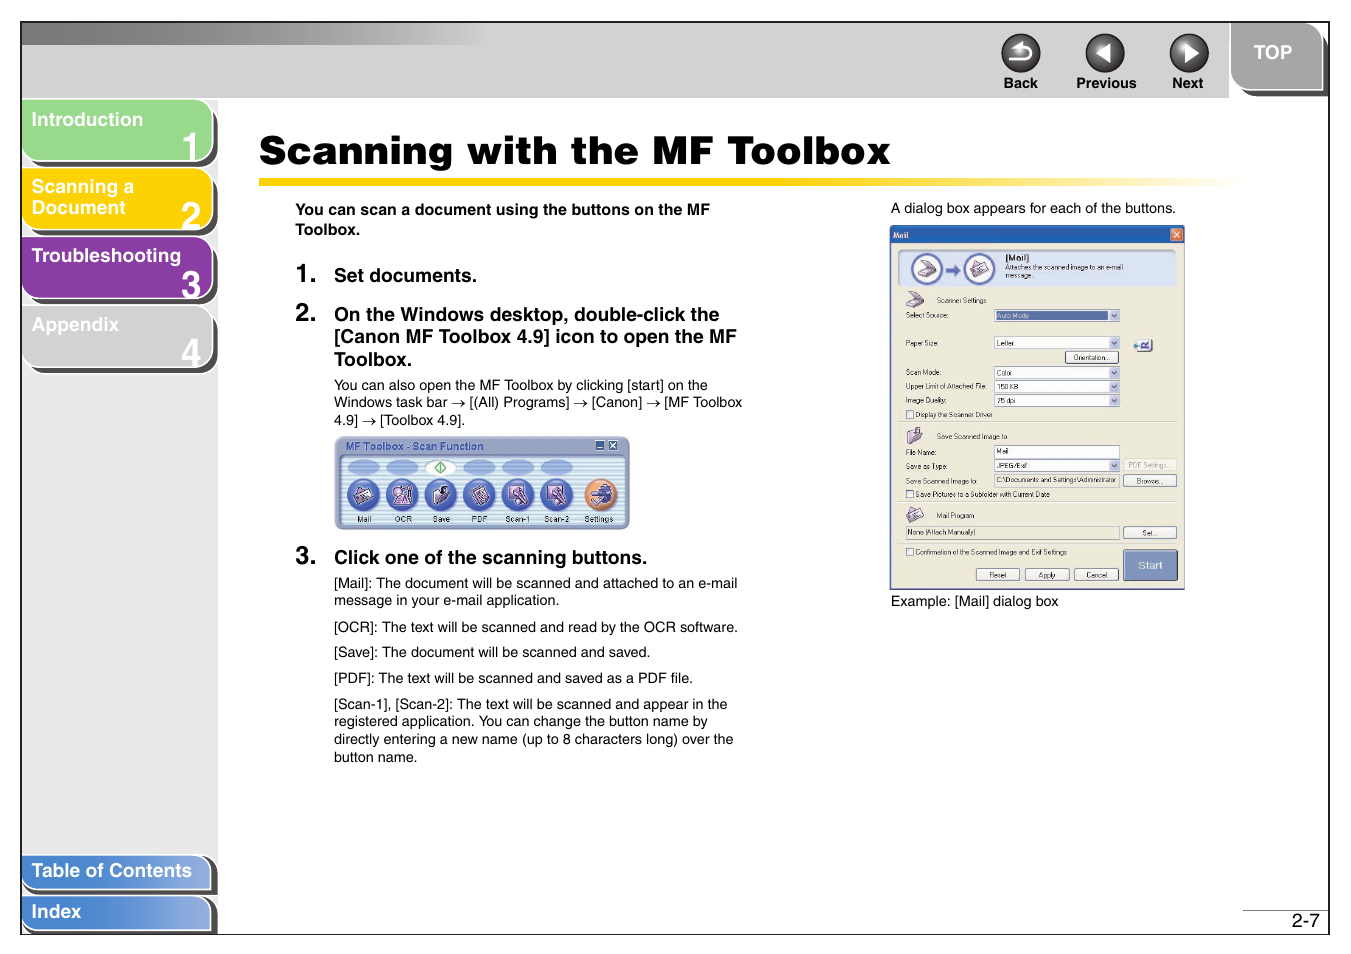Click the envelope icon in Mail dialog header
Viewport: 1351px width, 954px height.
(979, 269)
